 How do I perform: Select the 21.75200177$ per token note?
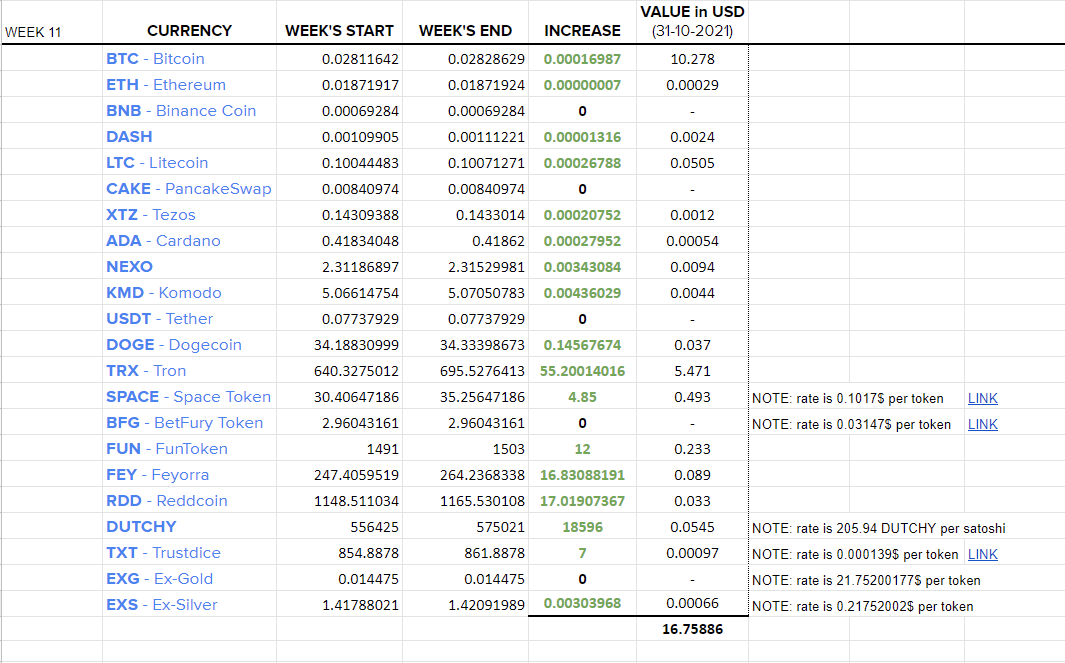[x=866, y=580]
